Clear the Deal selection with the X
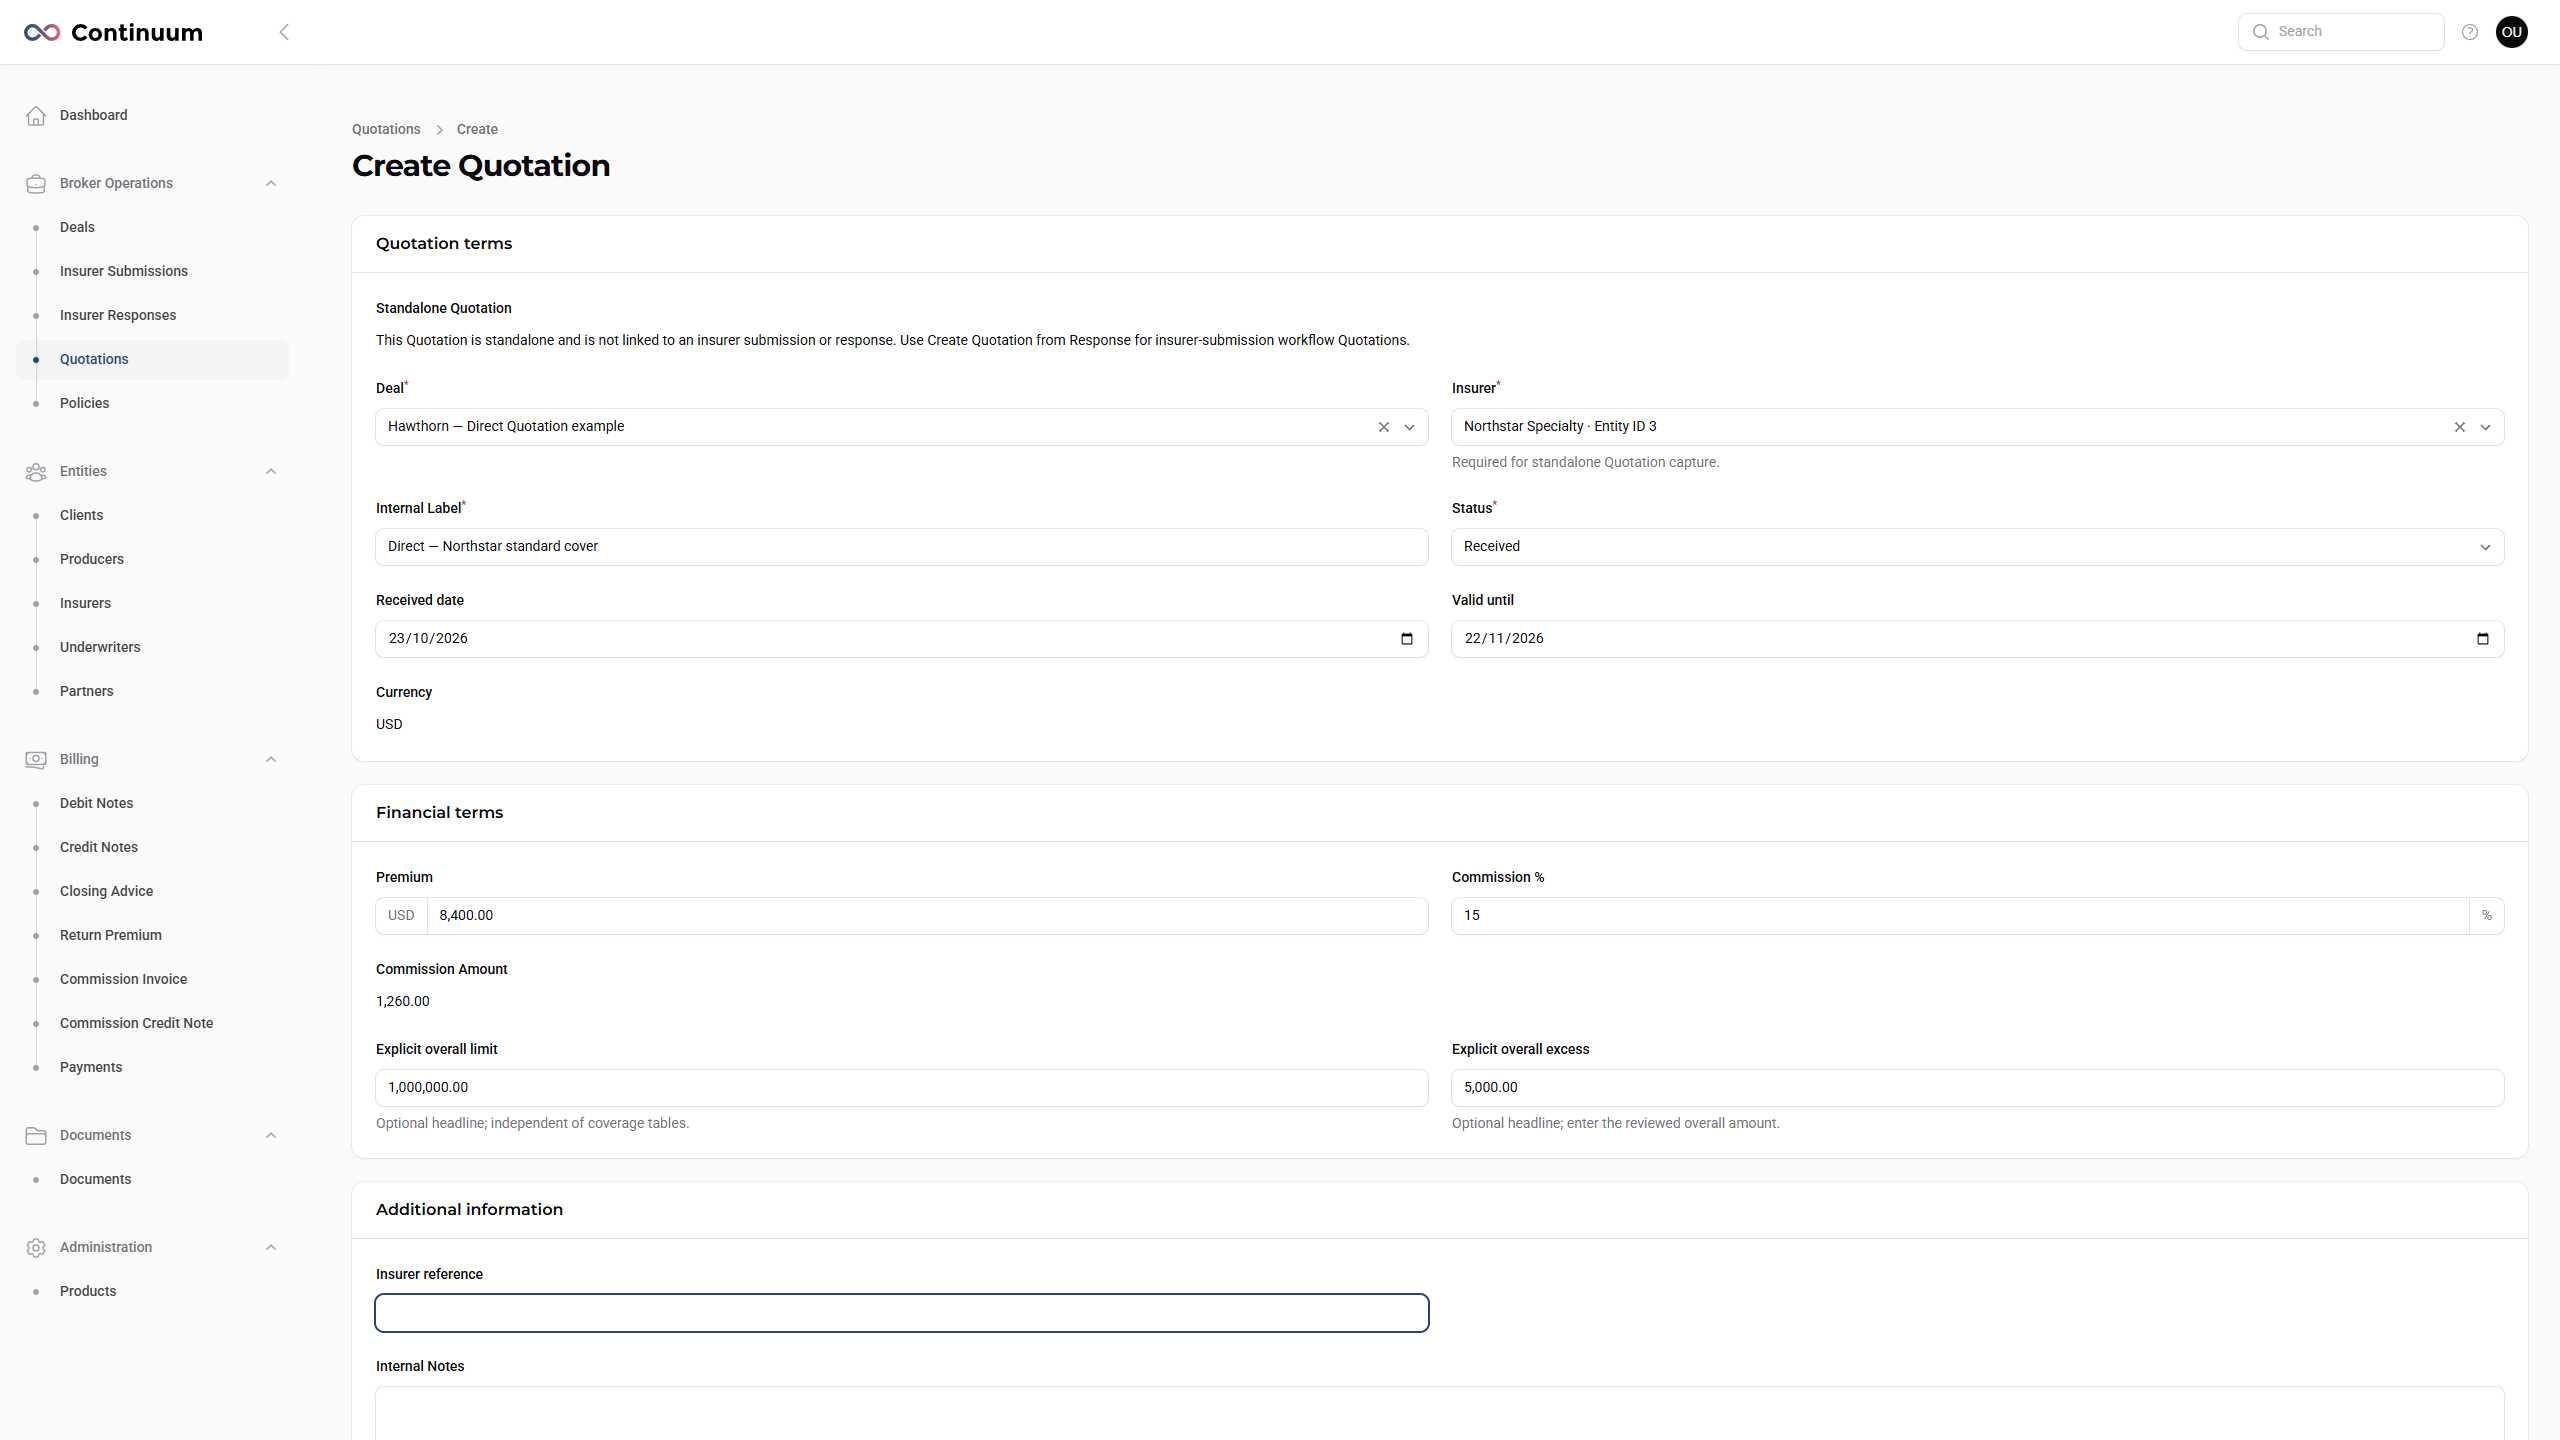The height and width of the screenshot is (1440, 2560). [1384, 427]
